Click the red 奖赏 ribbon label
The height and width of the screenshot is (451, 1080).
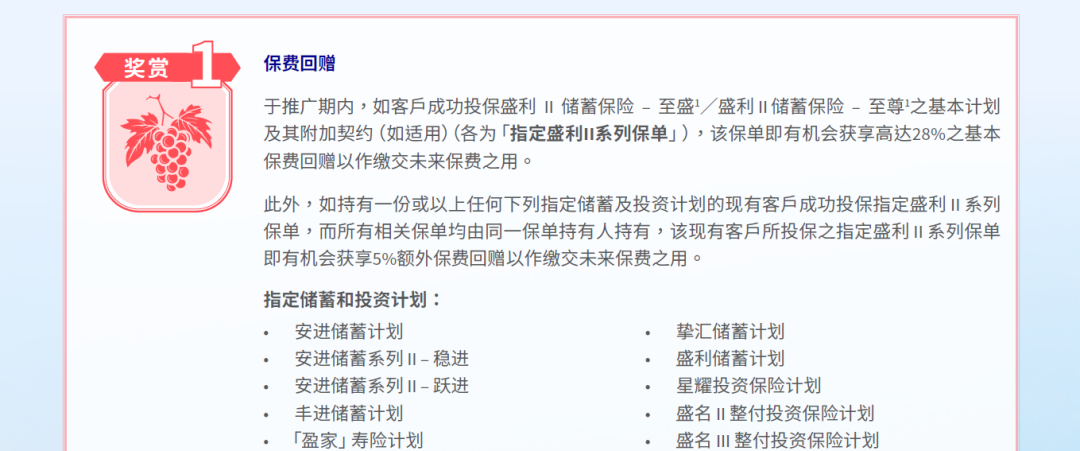pyautogui.click(x=147, y=68)
